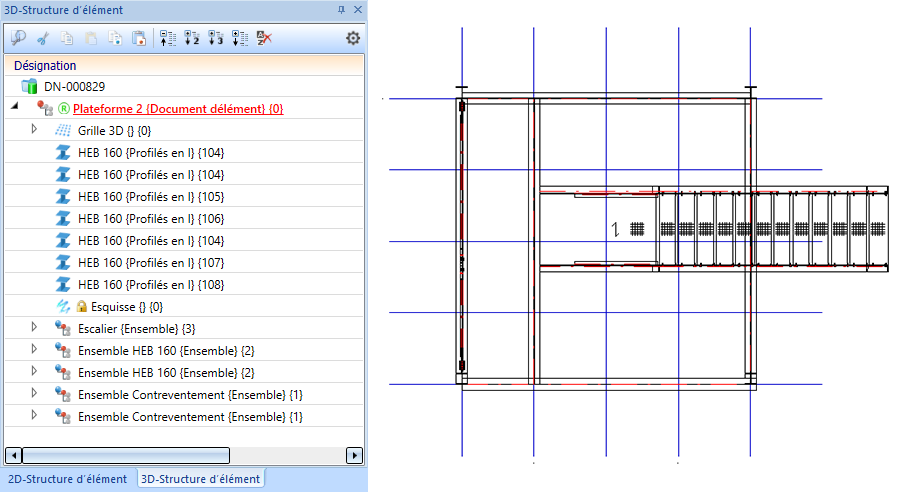Image resolution: width=898 pixels, height=492 pixels.
Task: Select the locked Esquisse item
Action: click(126, 306)
